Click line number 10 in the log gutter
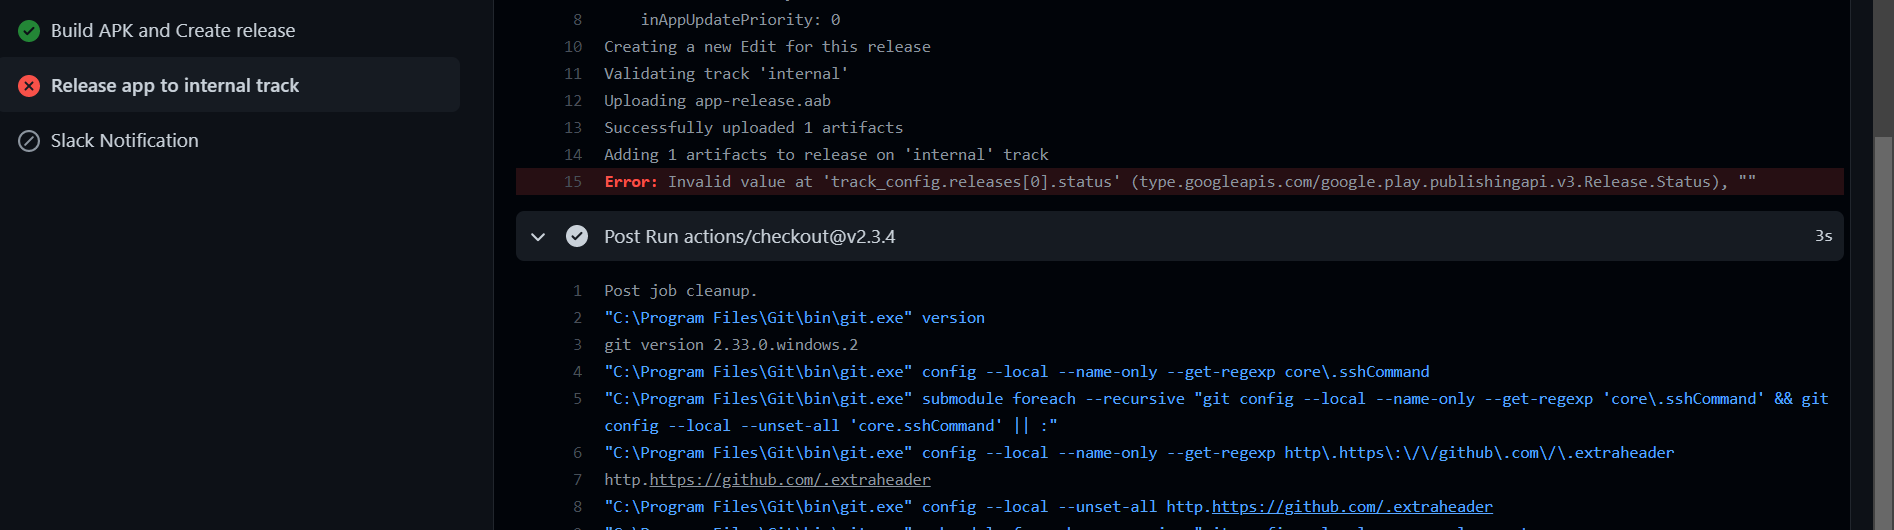This screenshot has width=1894, height=530. [573, 47]
